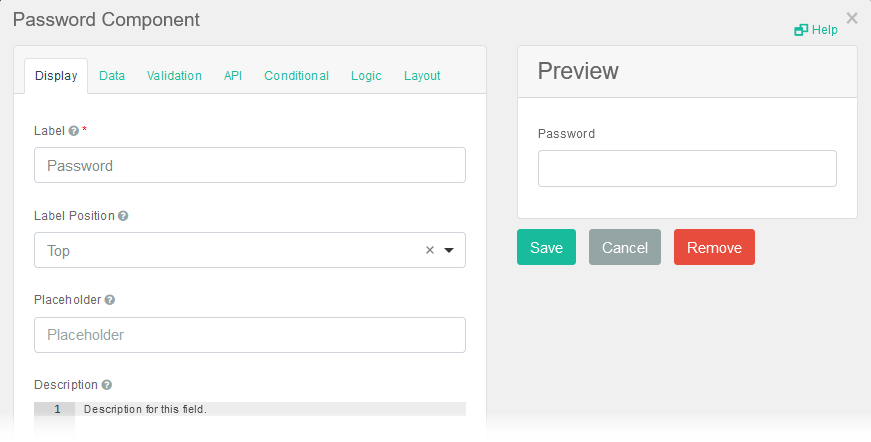Click the Description help tooltip icon
Screen dimensions: 871x442
[x=106, y=385]
